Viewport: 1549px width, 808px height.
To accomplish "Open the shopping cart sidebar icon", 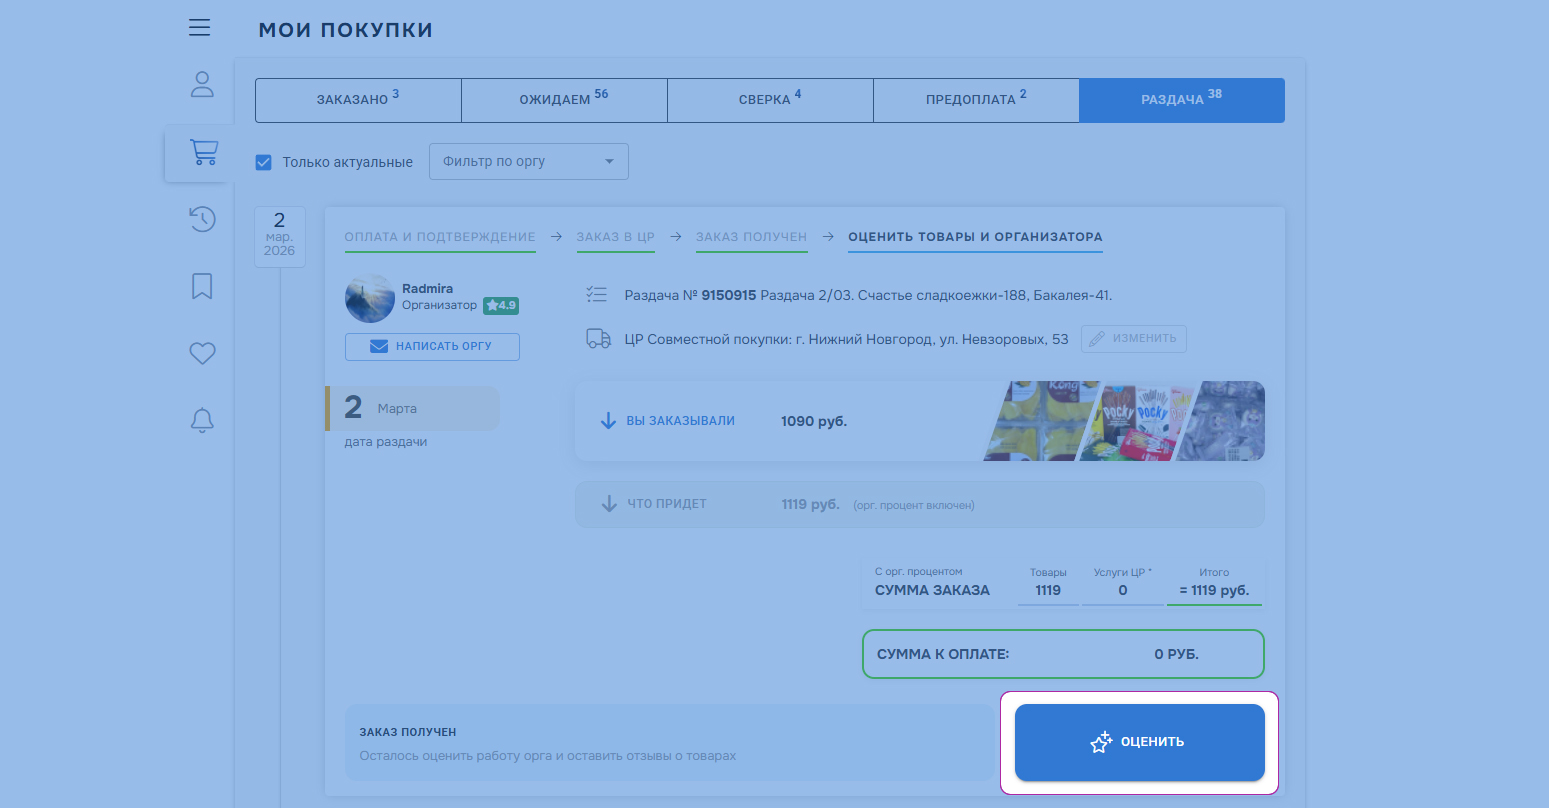I will (x=203, y=152).
